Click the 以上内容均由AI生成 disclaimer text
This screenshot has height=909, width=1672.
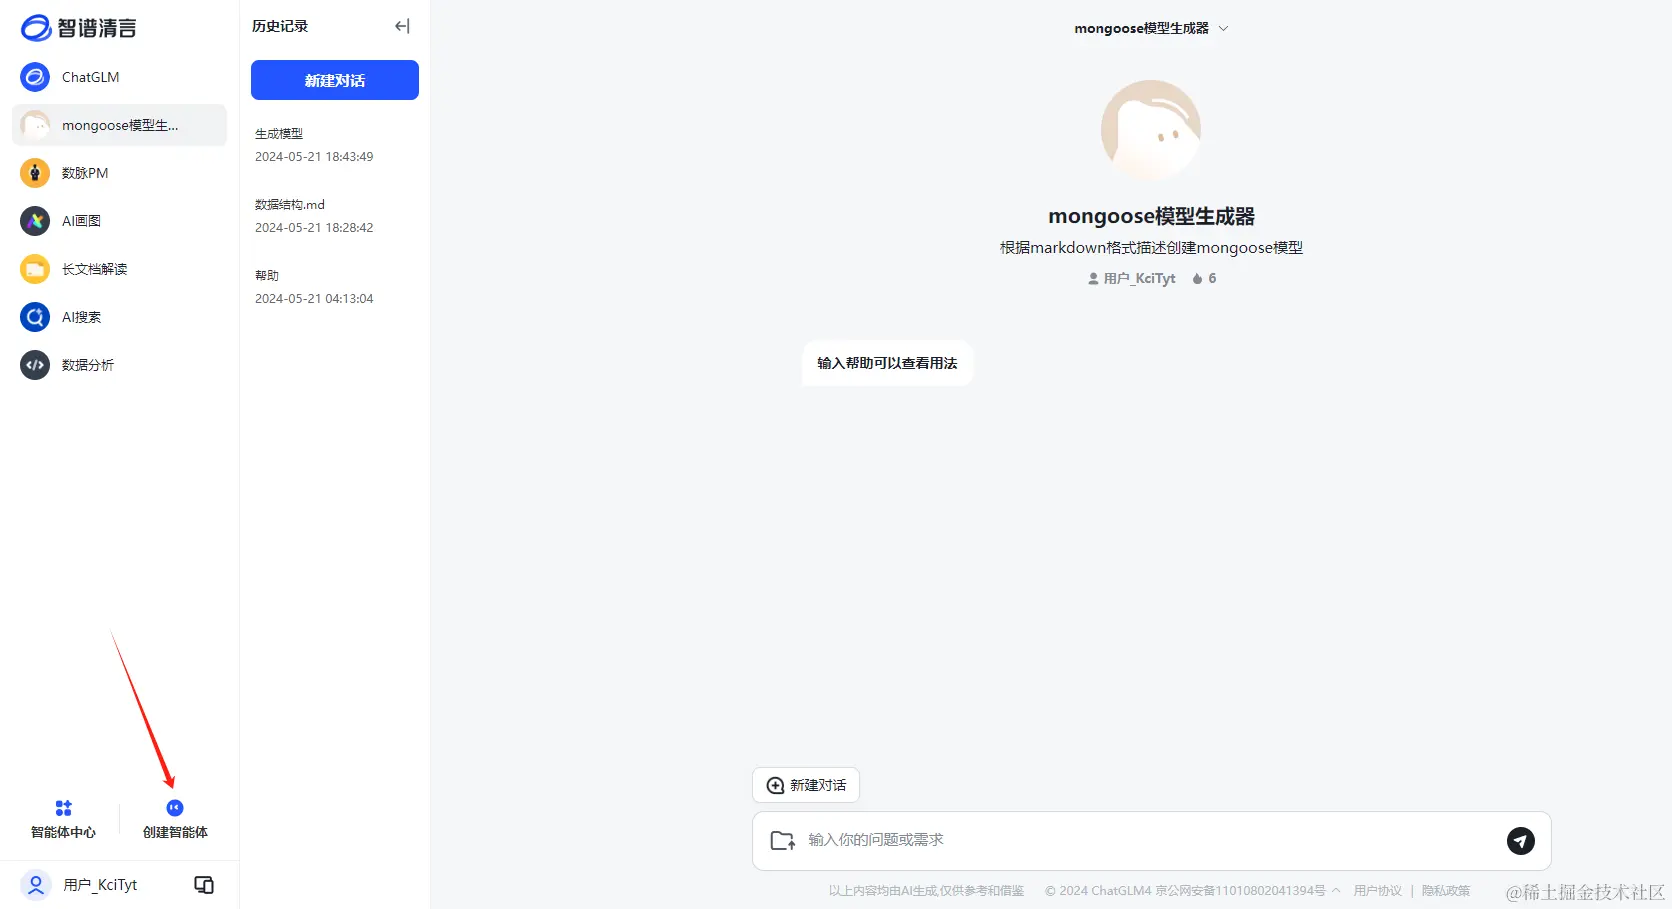click(x=926, y=891)
